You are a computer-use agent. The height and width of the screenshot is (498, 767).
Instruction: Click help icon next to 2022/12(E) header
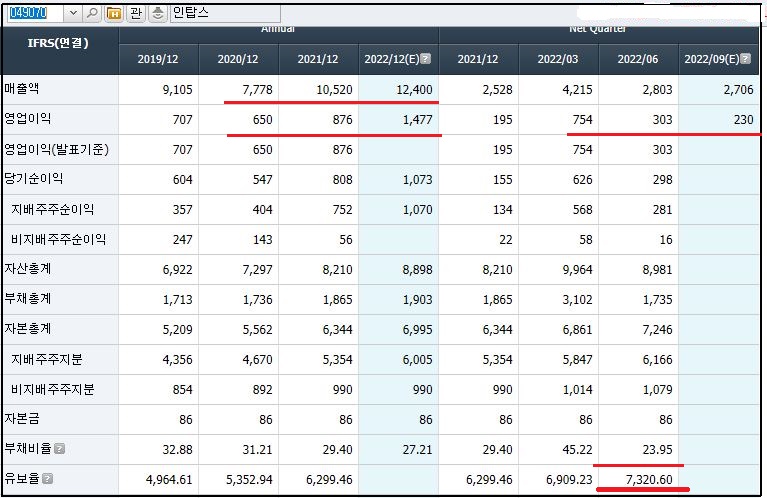pyautogui.click(x=426, y=59)
